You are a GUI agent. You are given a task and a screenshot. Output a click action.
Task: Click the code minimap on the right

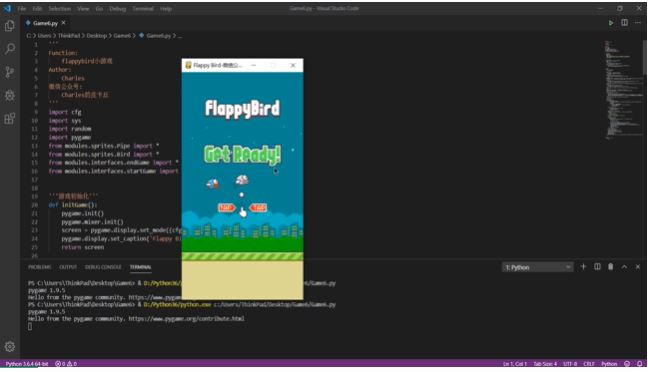click(x=622, y=90)
